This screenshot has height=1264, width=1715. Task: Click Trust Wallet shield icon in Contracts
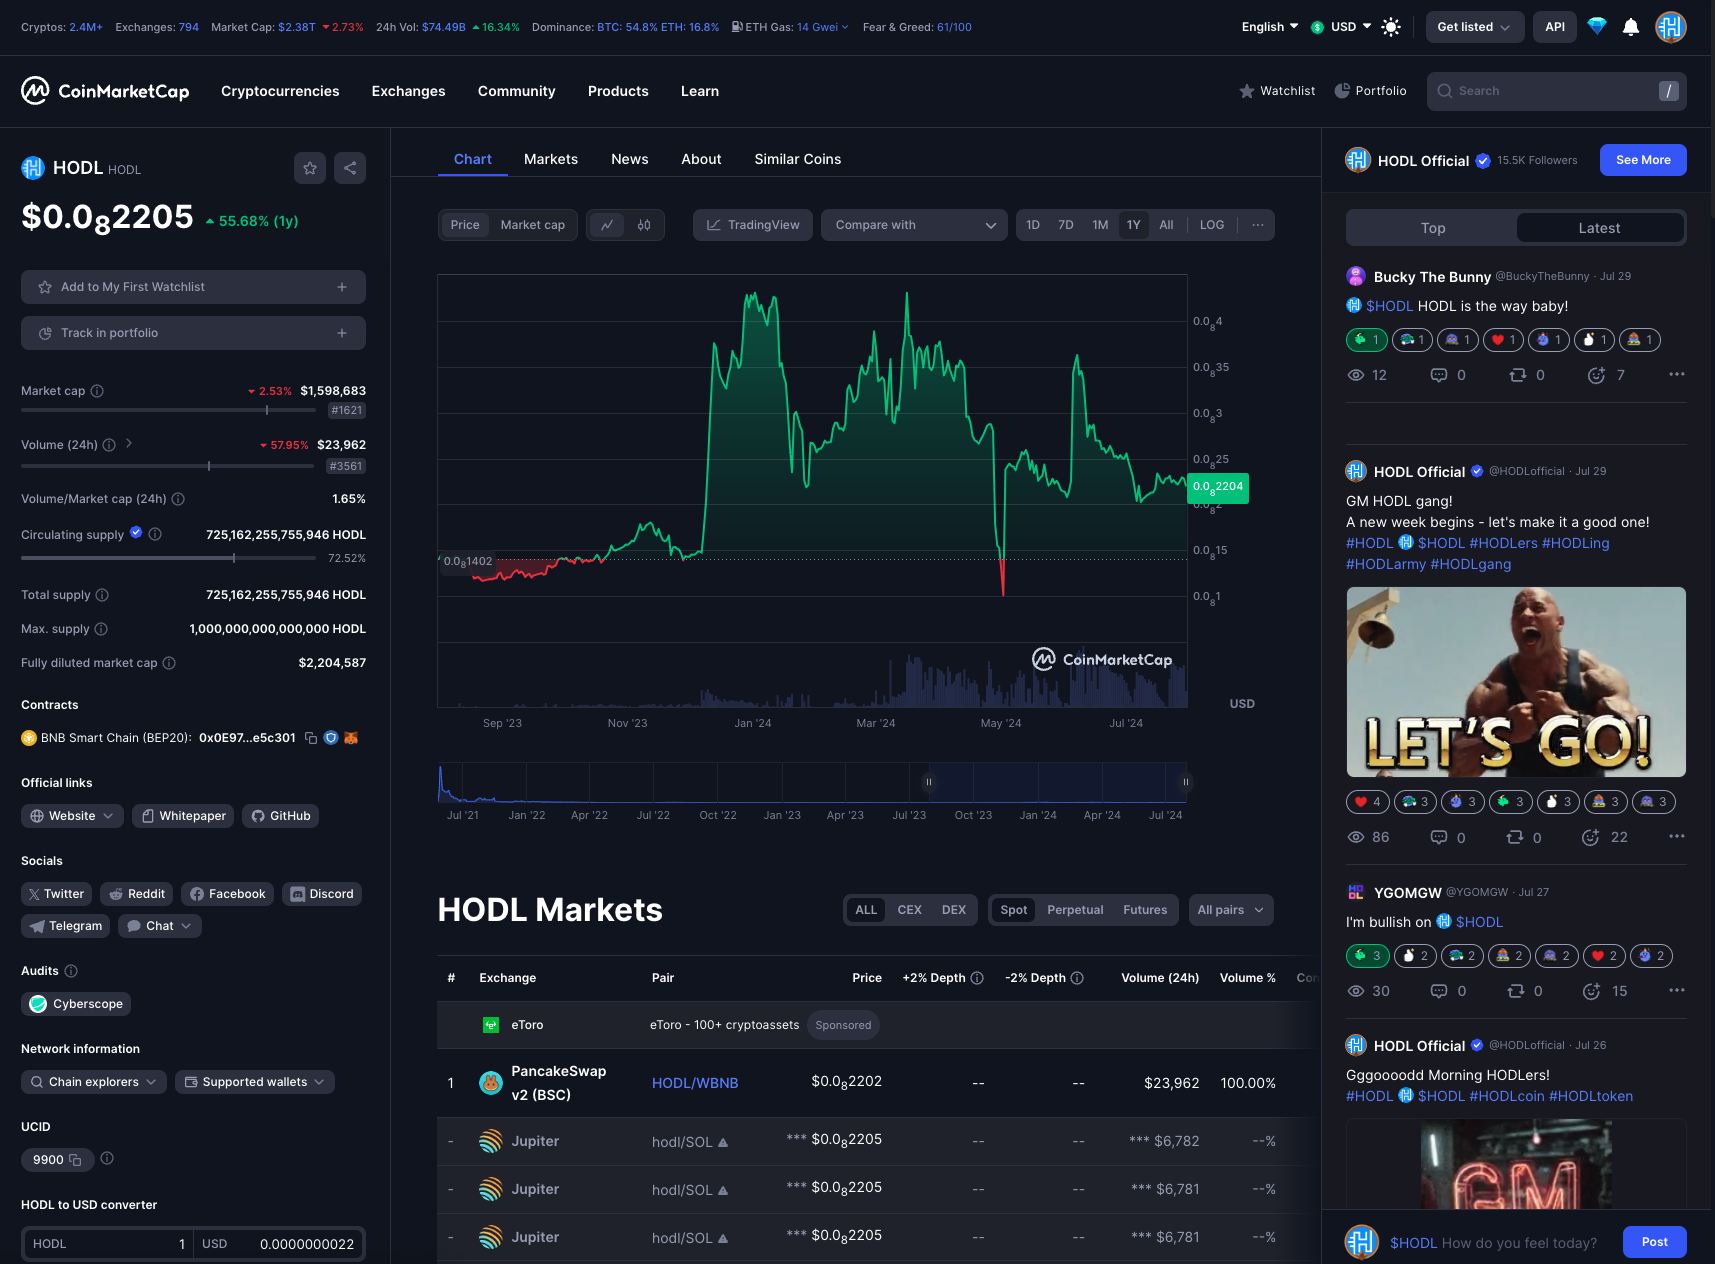click(x=331, y=738)
